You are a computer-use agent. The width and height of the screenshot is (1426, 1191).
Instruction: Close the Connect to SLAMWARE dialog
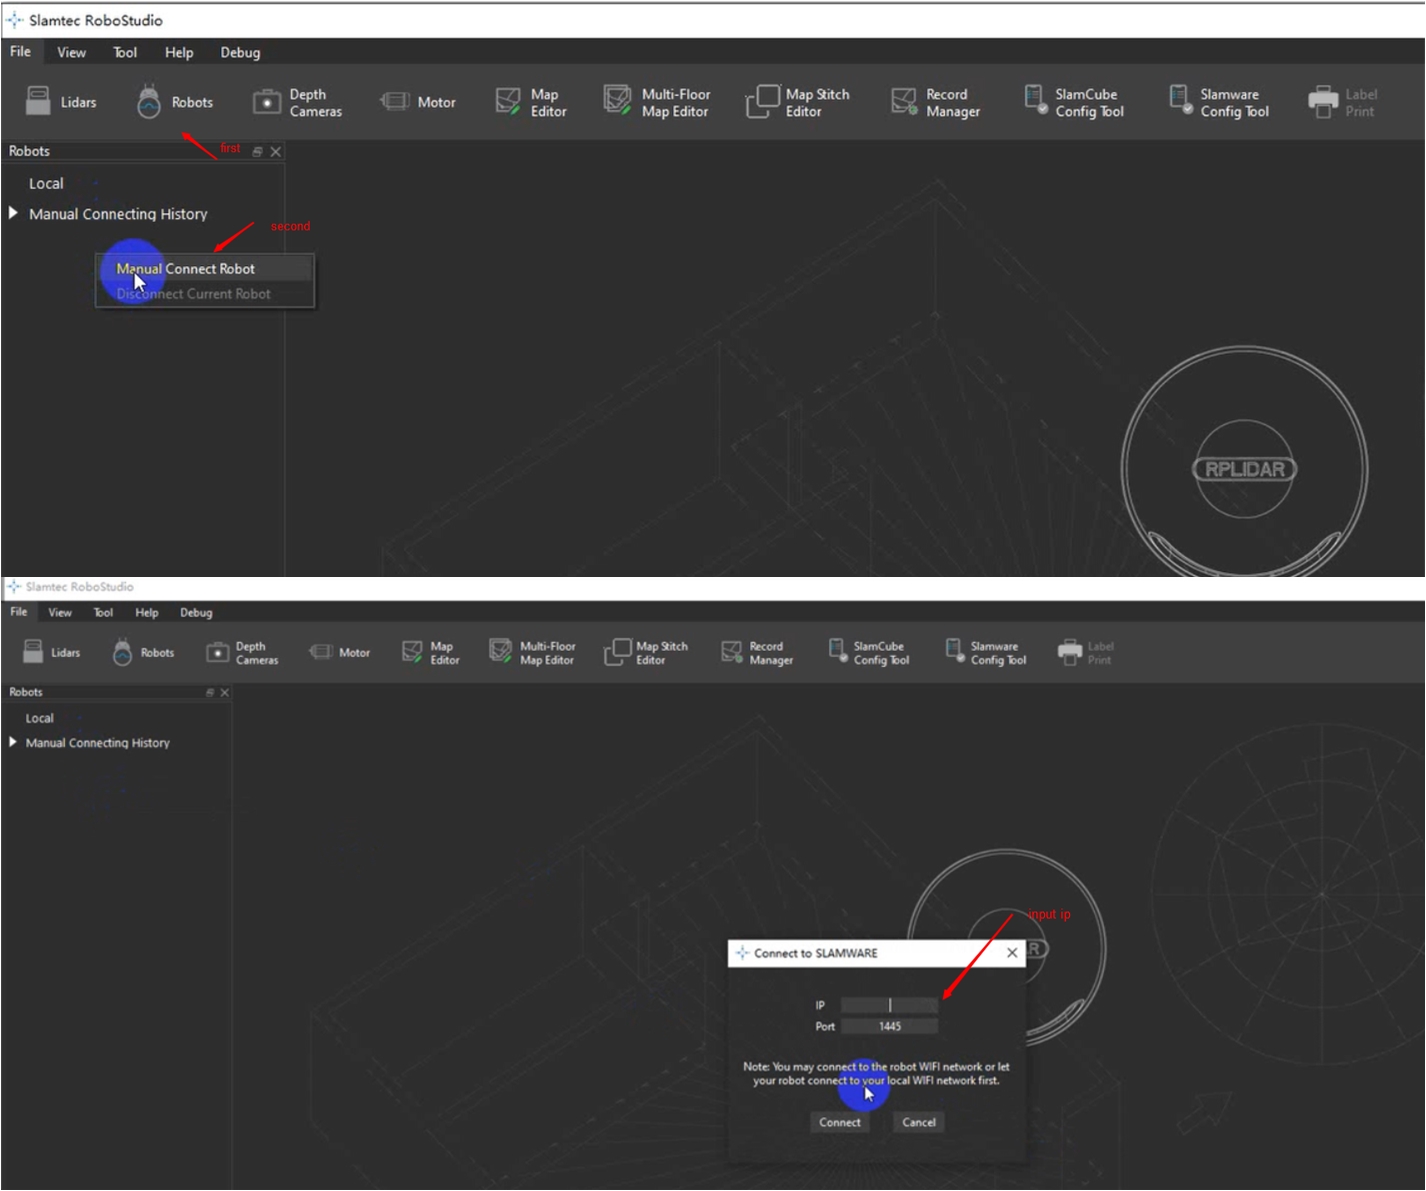click(1012, 953)
